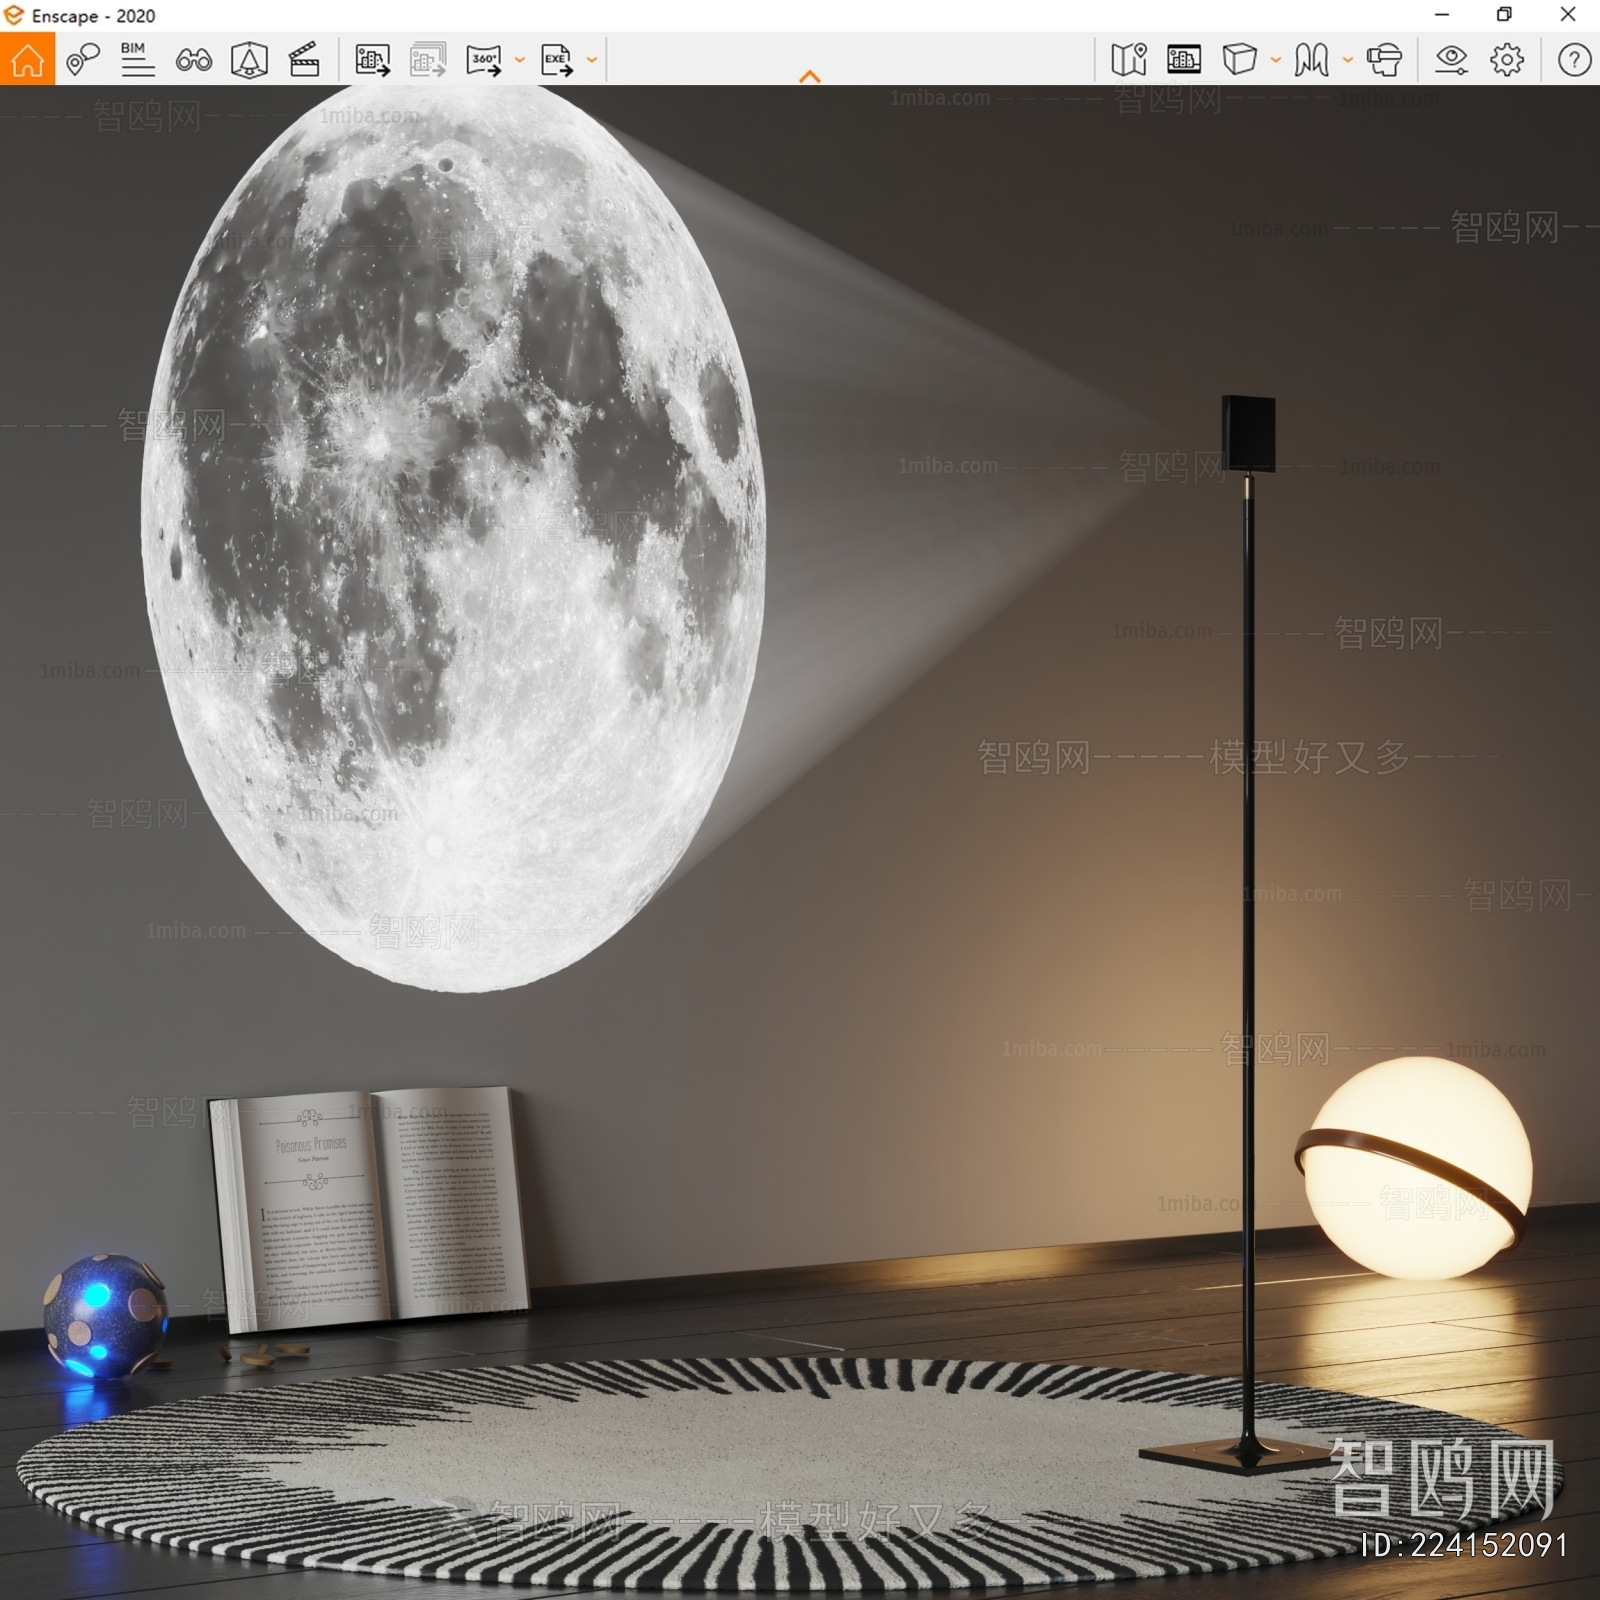
Task: Click the open book leaning on wall
Action: coord(370,1208)
